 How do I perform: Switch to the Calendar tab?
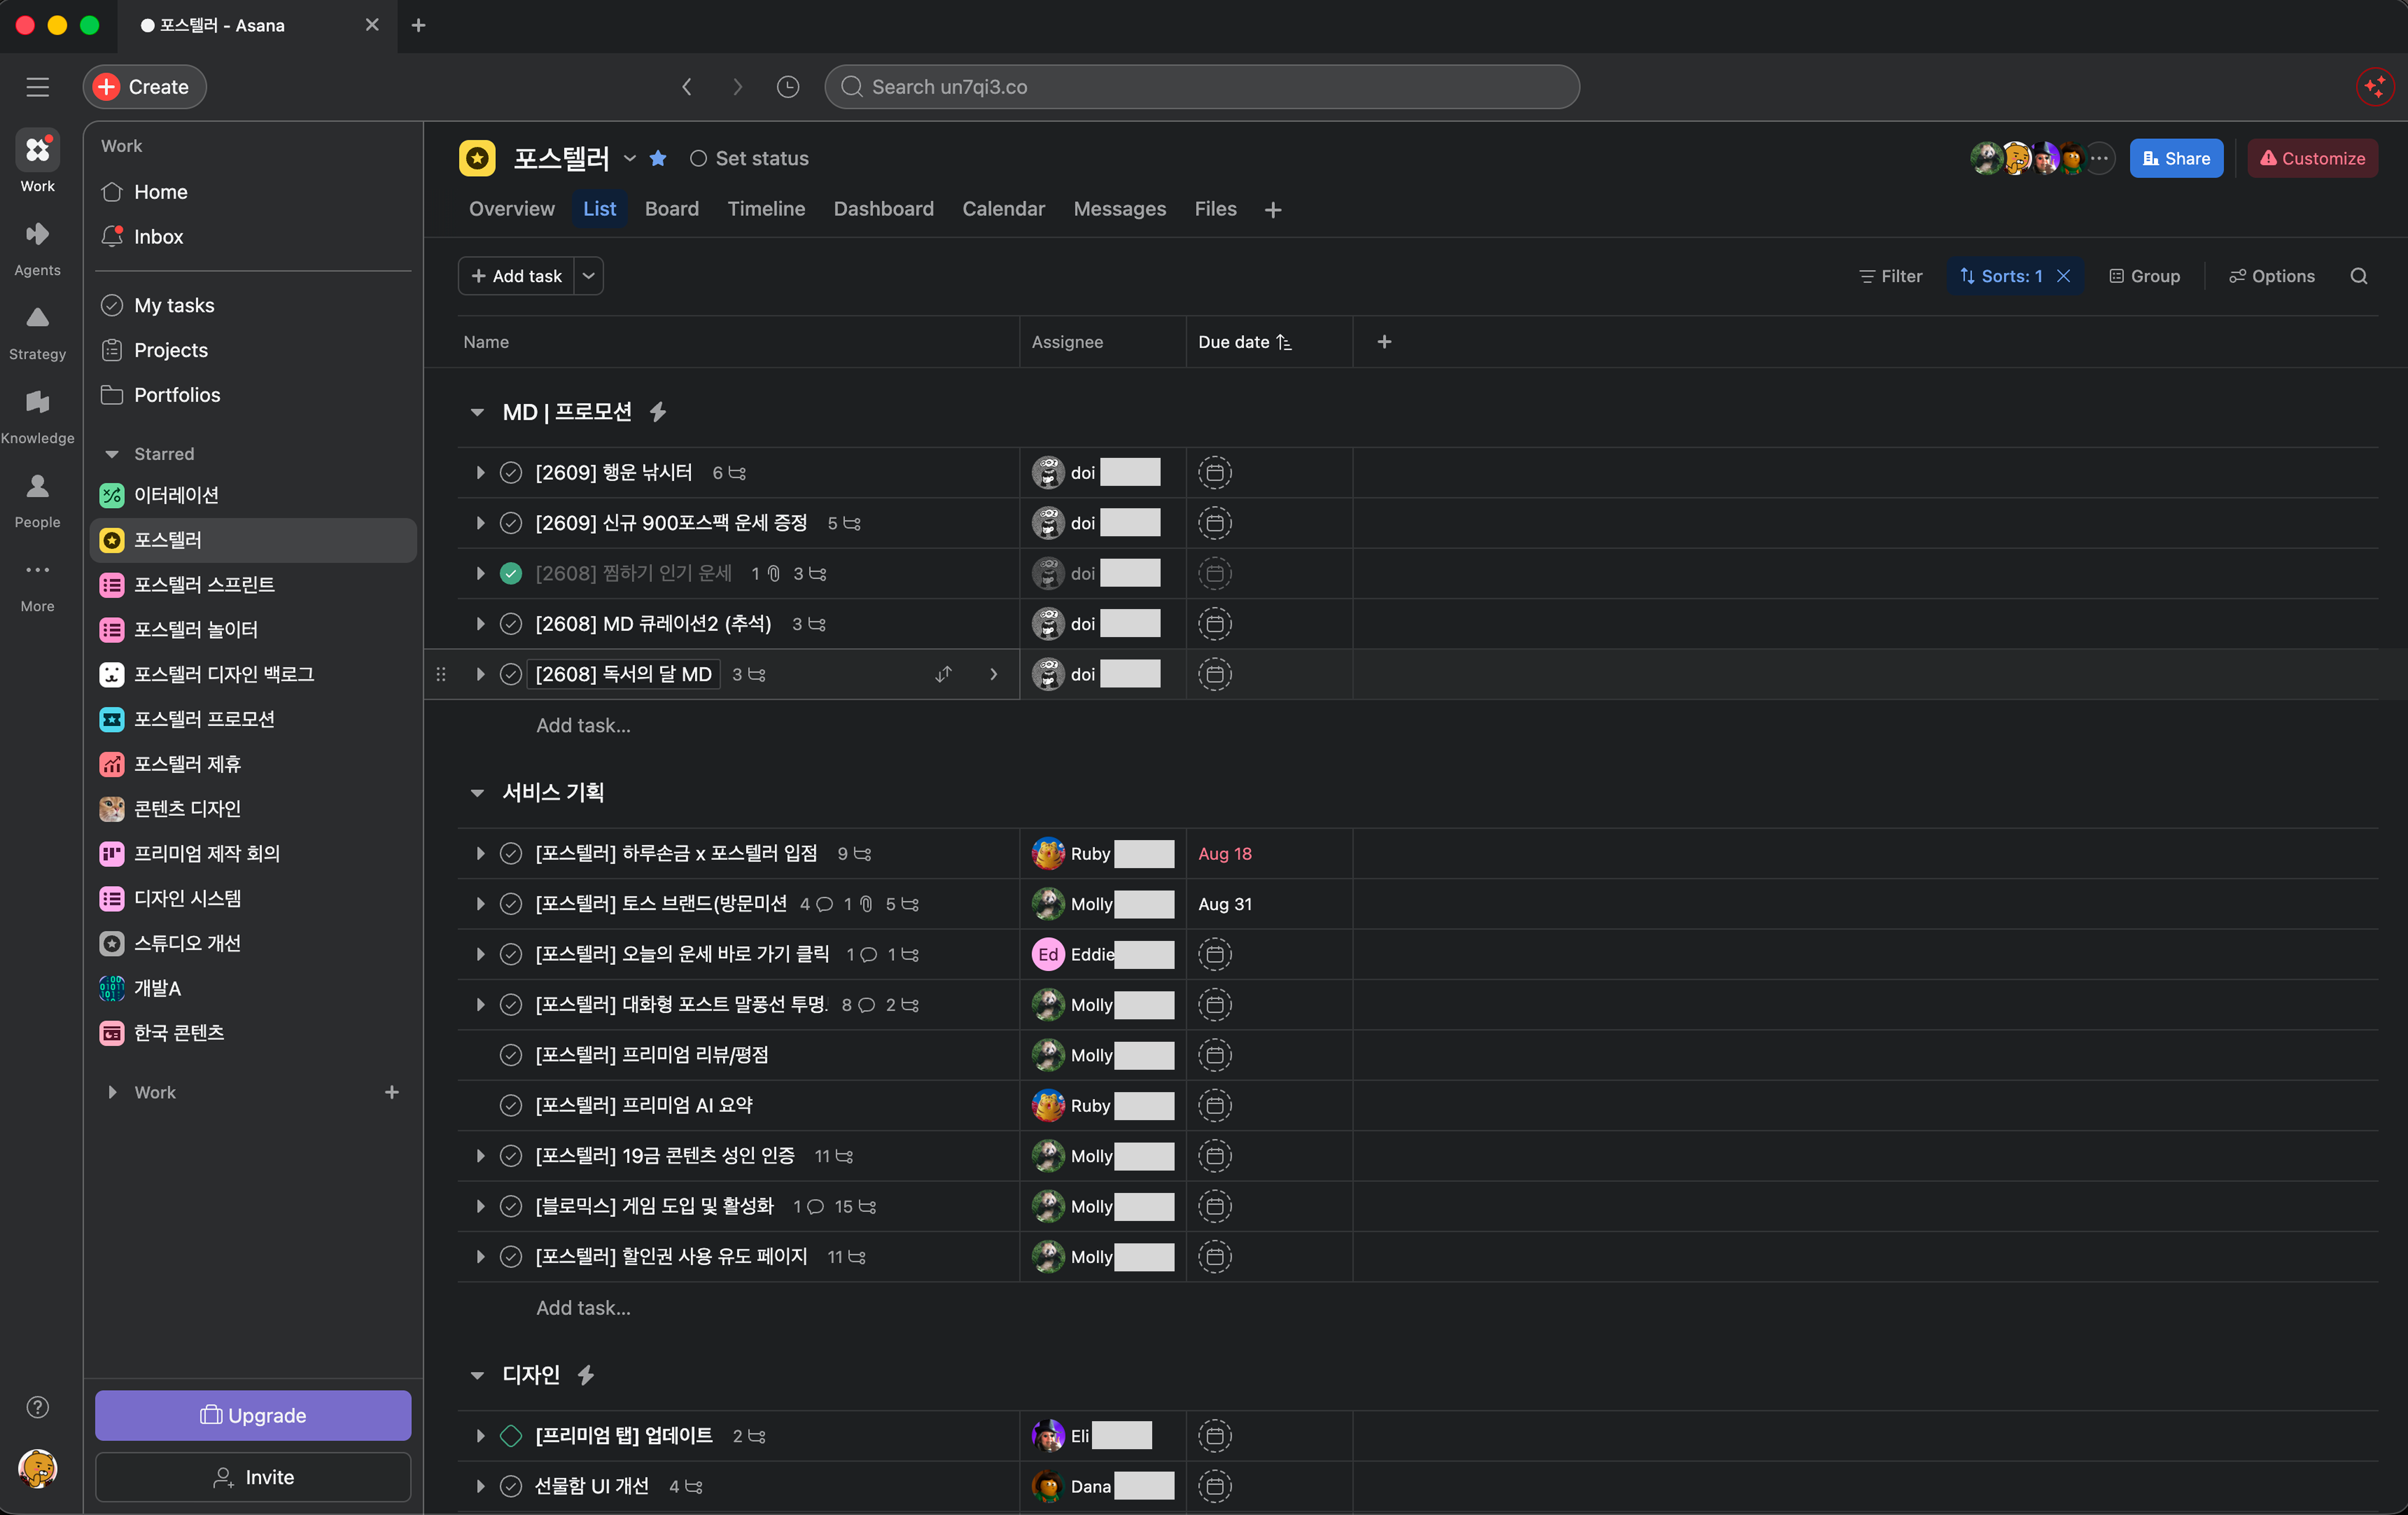point(1003,209)
